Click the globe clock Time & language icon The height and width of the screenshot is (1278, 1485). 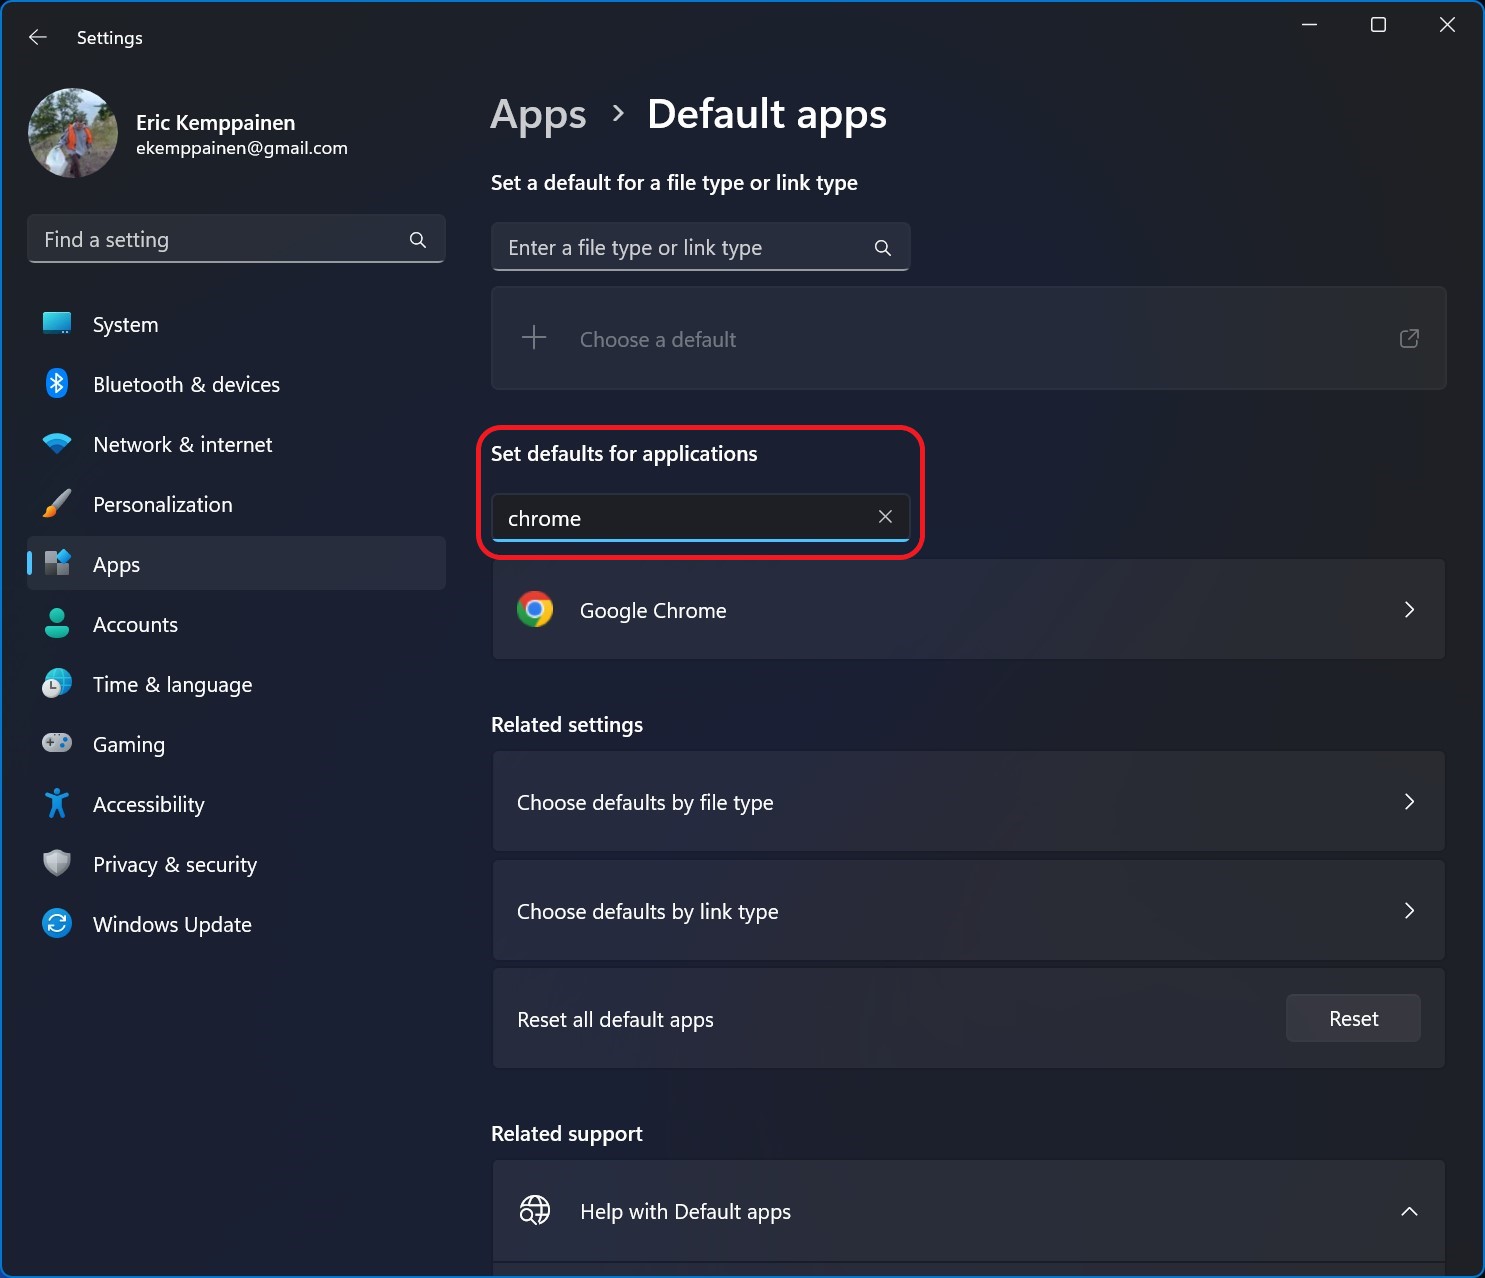tap(57, 683)
